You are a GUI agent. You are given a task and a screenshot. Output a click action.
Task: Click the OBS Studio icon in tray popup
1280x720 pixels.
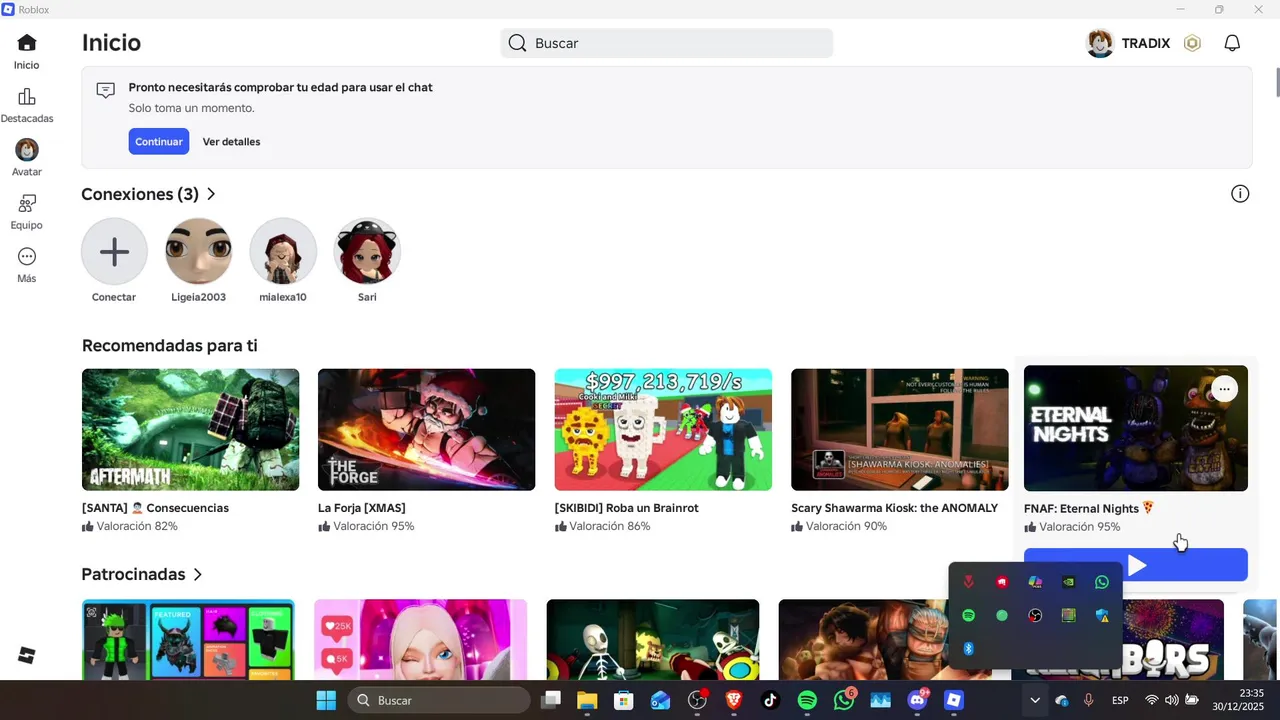click(1035, 616)
